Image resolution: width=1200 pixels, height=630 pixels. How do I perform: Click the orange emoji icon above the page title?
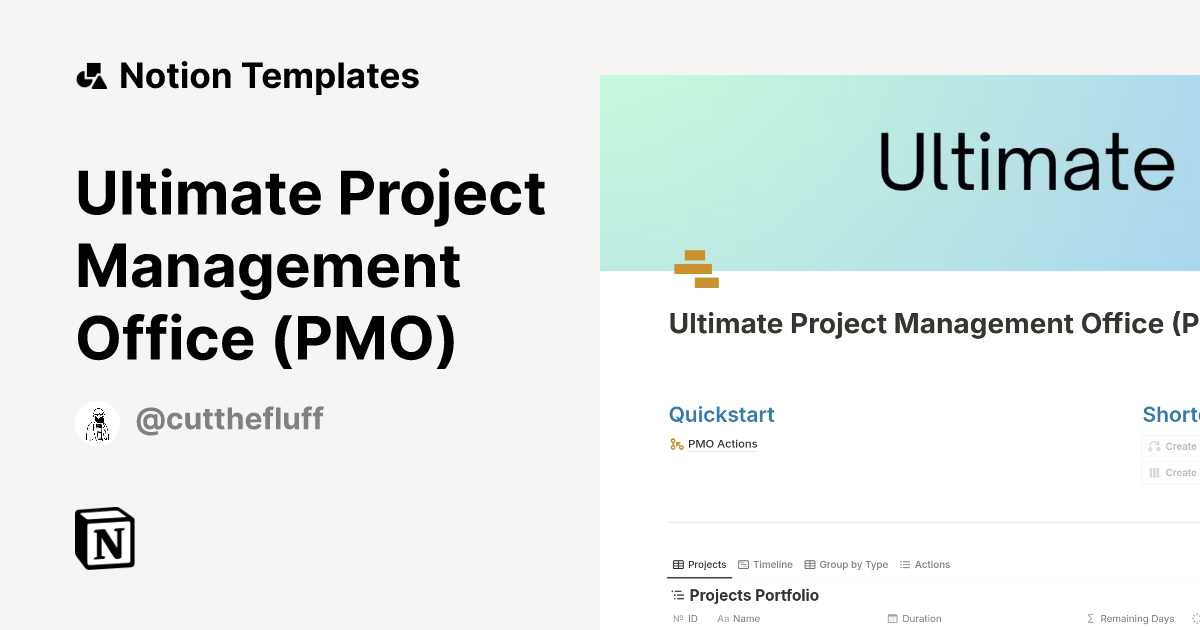pos(696,268)
